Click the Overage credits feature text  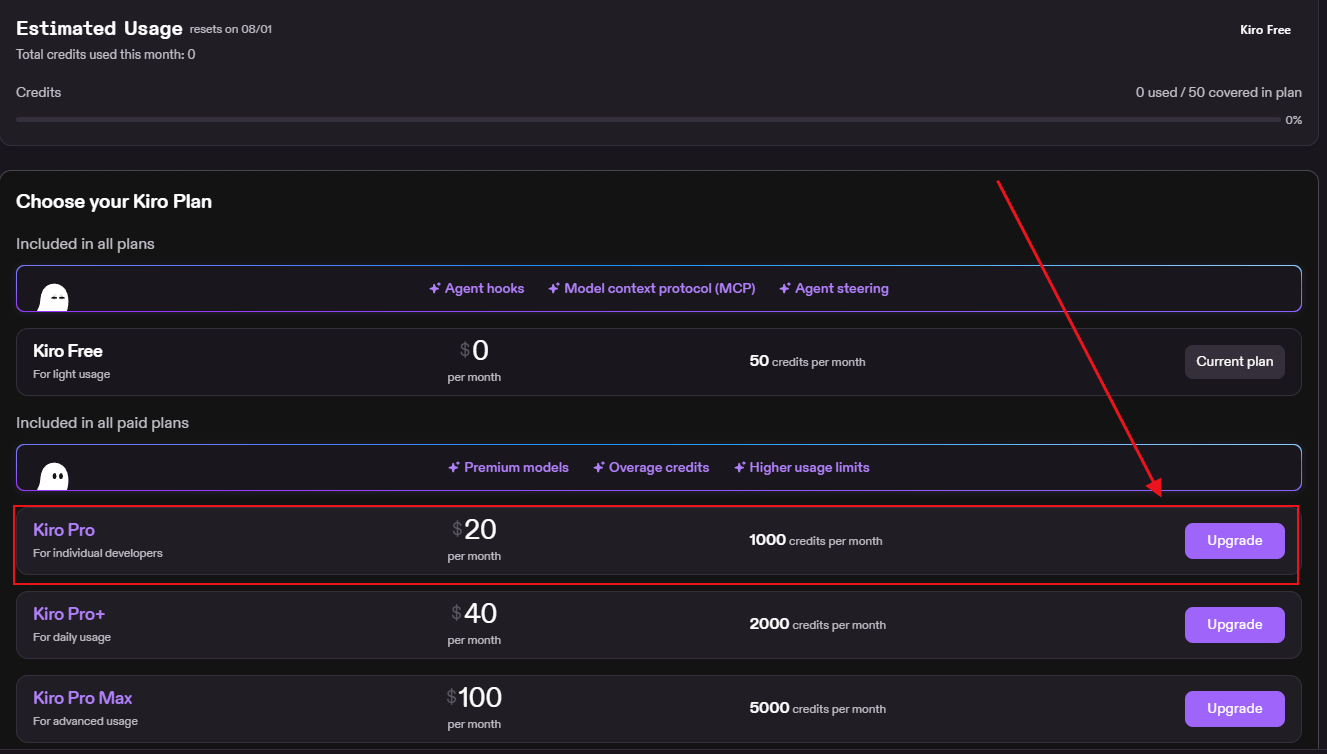(659, 467)
